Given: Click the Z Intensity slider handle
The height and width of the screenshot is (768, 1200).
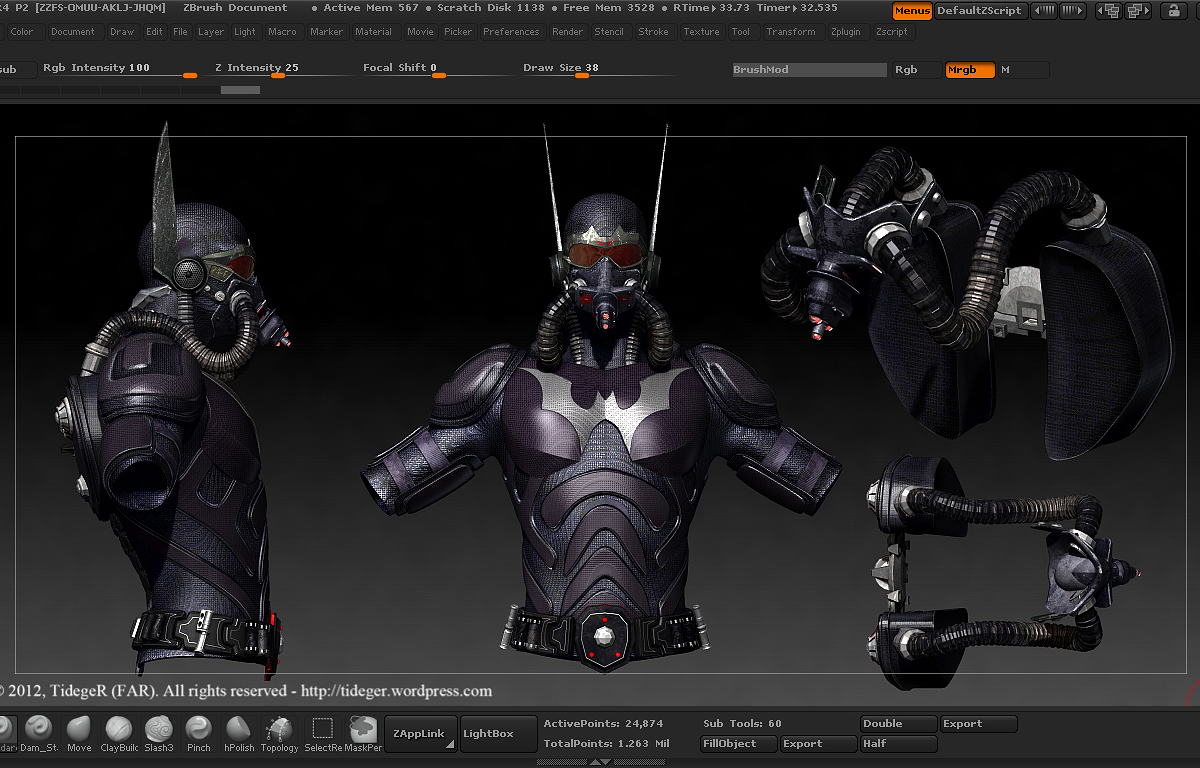Looking at the screenshot, I should coord(278,75).
